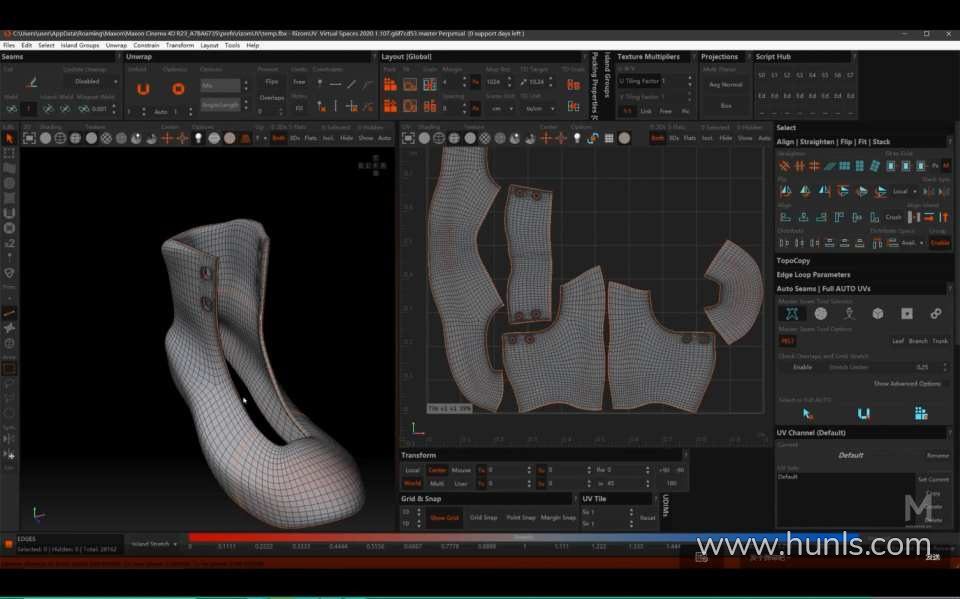Image resolution: width=960 pixels, height=599 pixels.
Task: Enable Check Overlaps and Limit Stretch
Action: click(802, 367)
